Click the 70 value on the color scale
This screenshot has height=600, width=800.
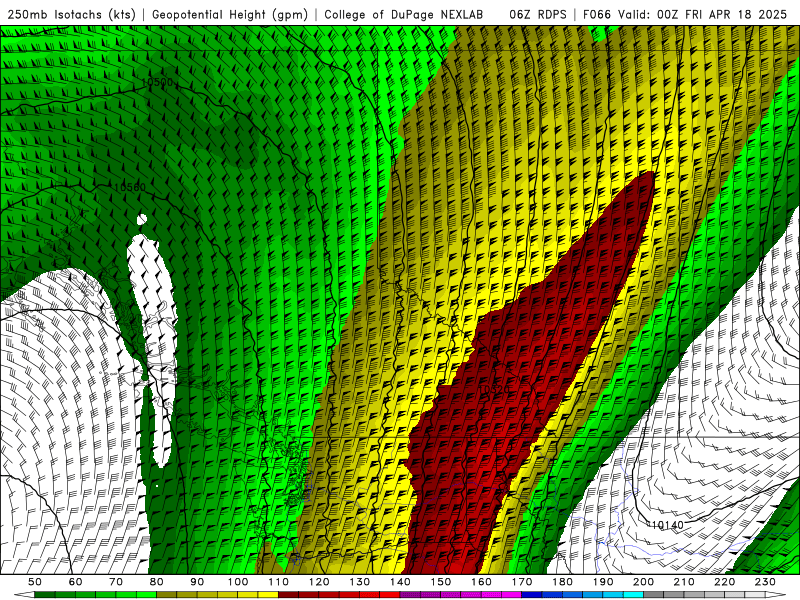(x=116, y=582)
